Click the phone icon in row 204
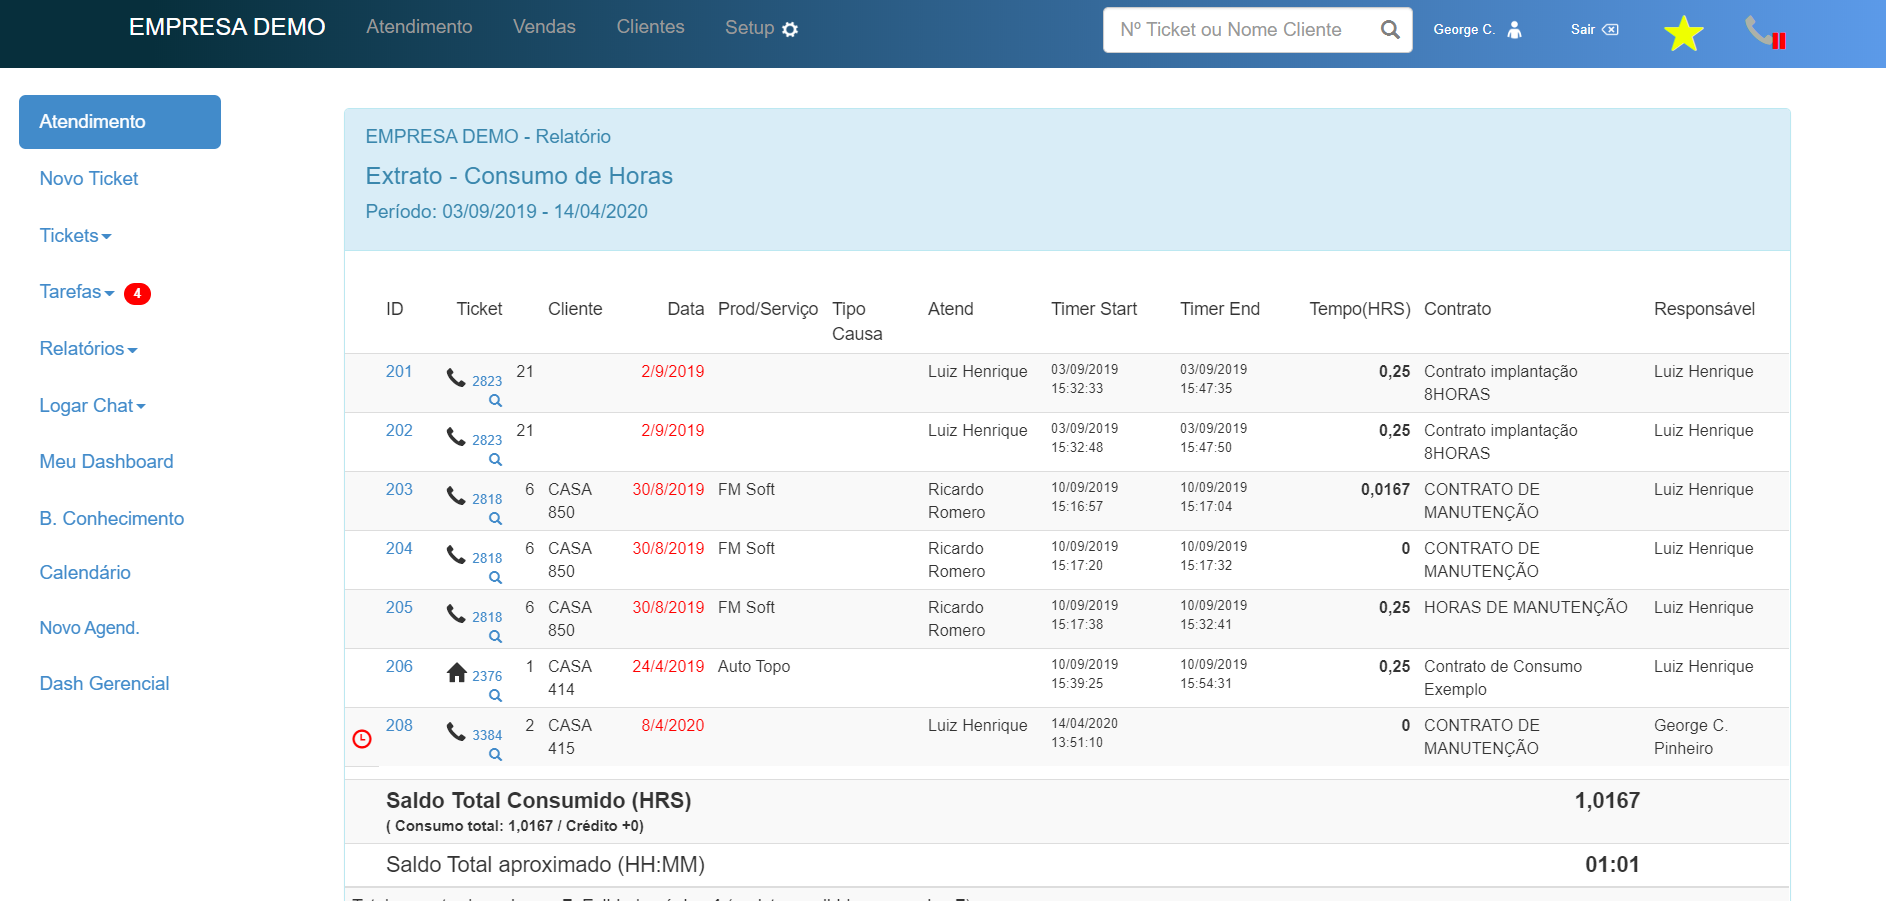The height and width of the screenshot is (901, 1886). (x=456, y=554)
